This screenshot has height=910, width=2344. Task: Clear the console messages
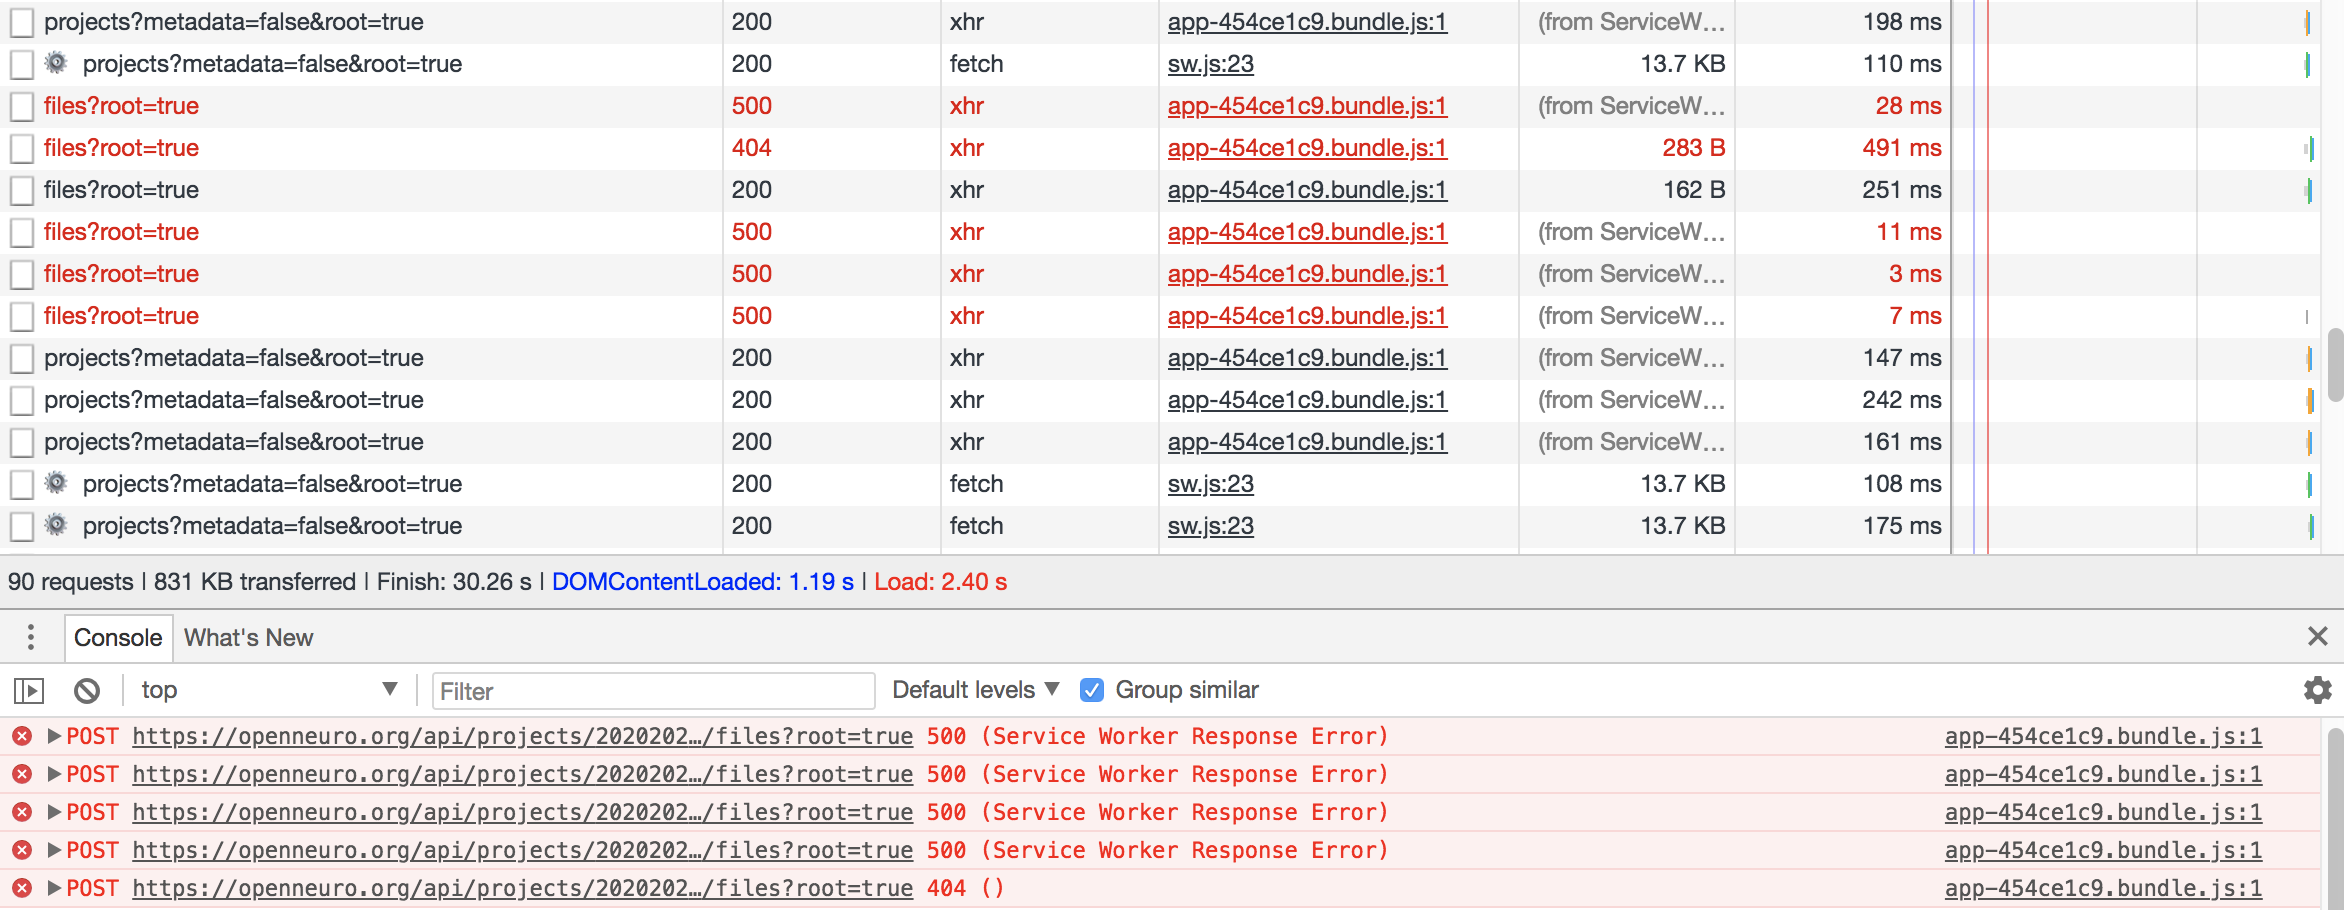click(x=88, y=689)
